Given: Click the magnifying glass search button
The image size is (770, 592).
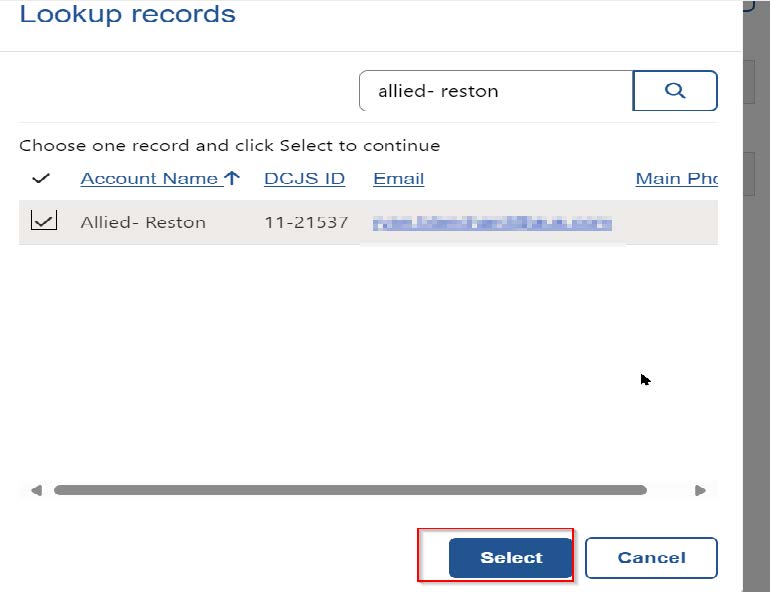Looking at the screenshot, I should 675,91.
